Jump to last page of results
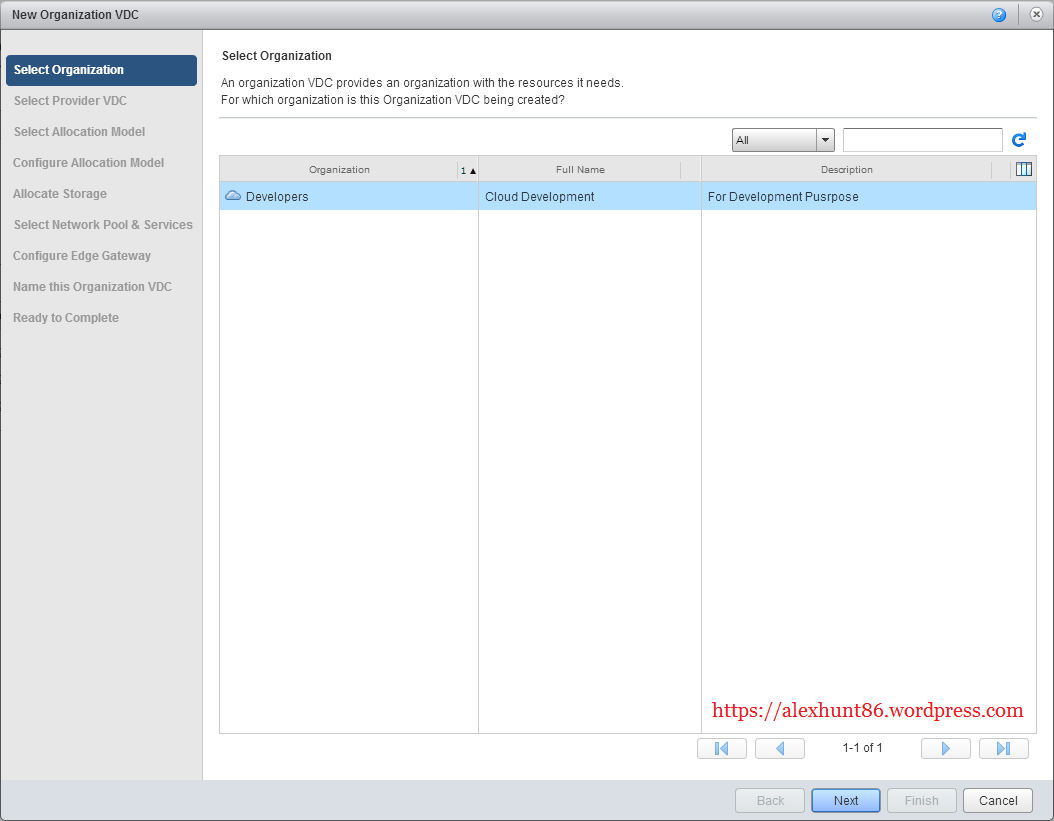1054x821 pixels. coord(1003,748)
